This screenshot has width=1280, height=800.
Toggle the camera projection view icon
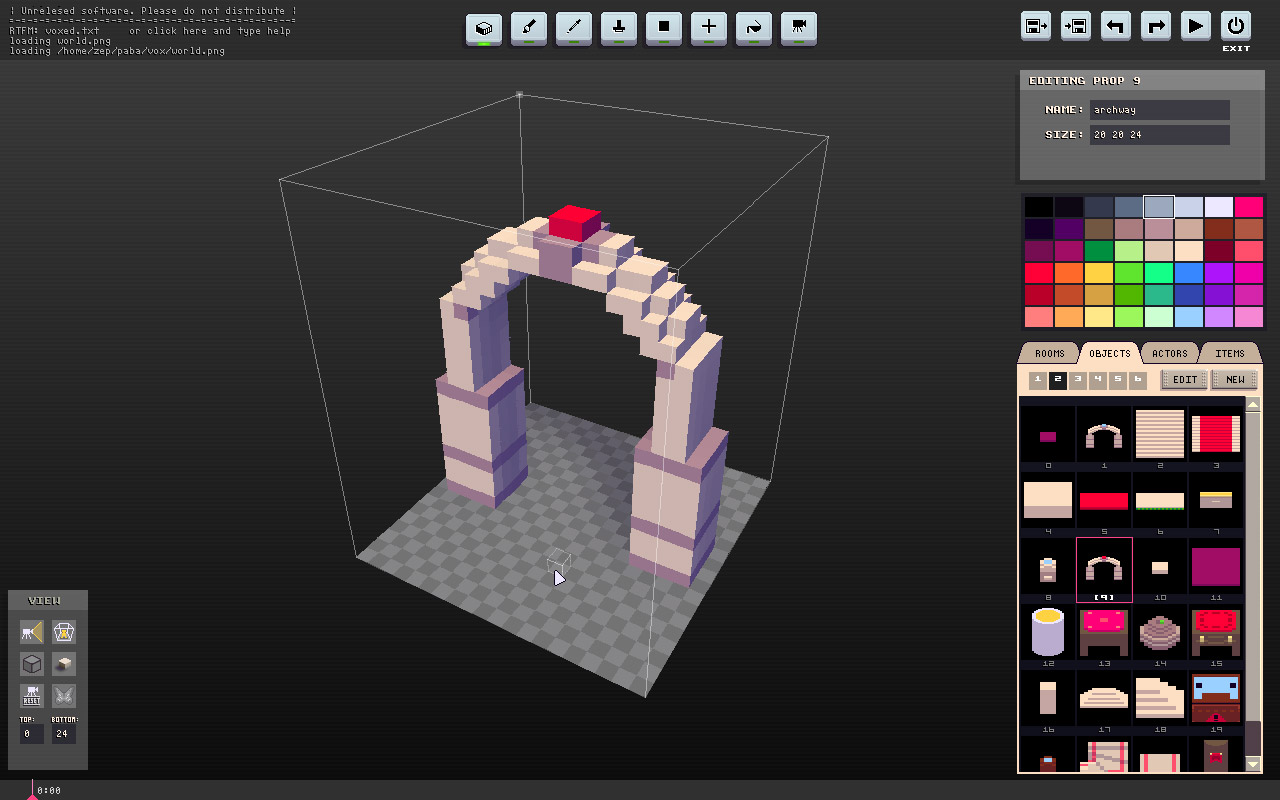coord(32,632)
